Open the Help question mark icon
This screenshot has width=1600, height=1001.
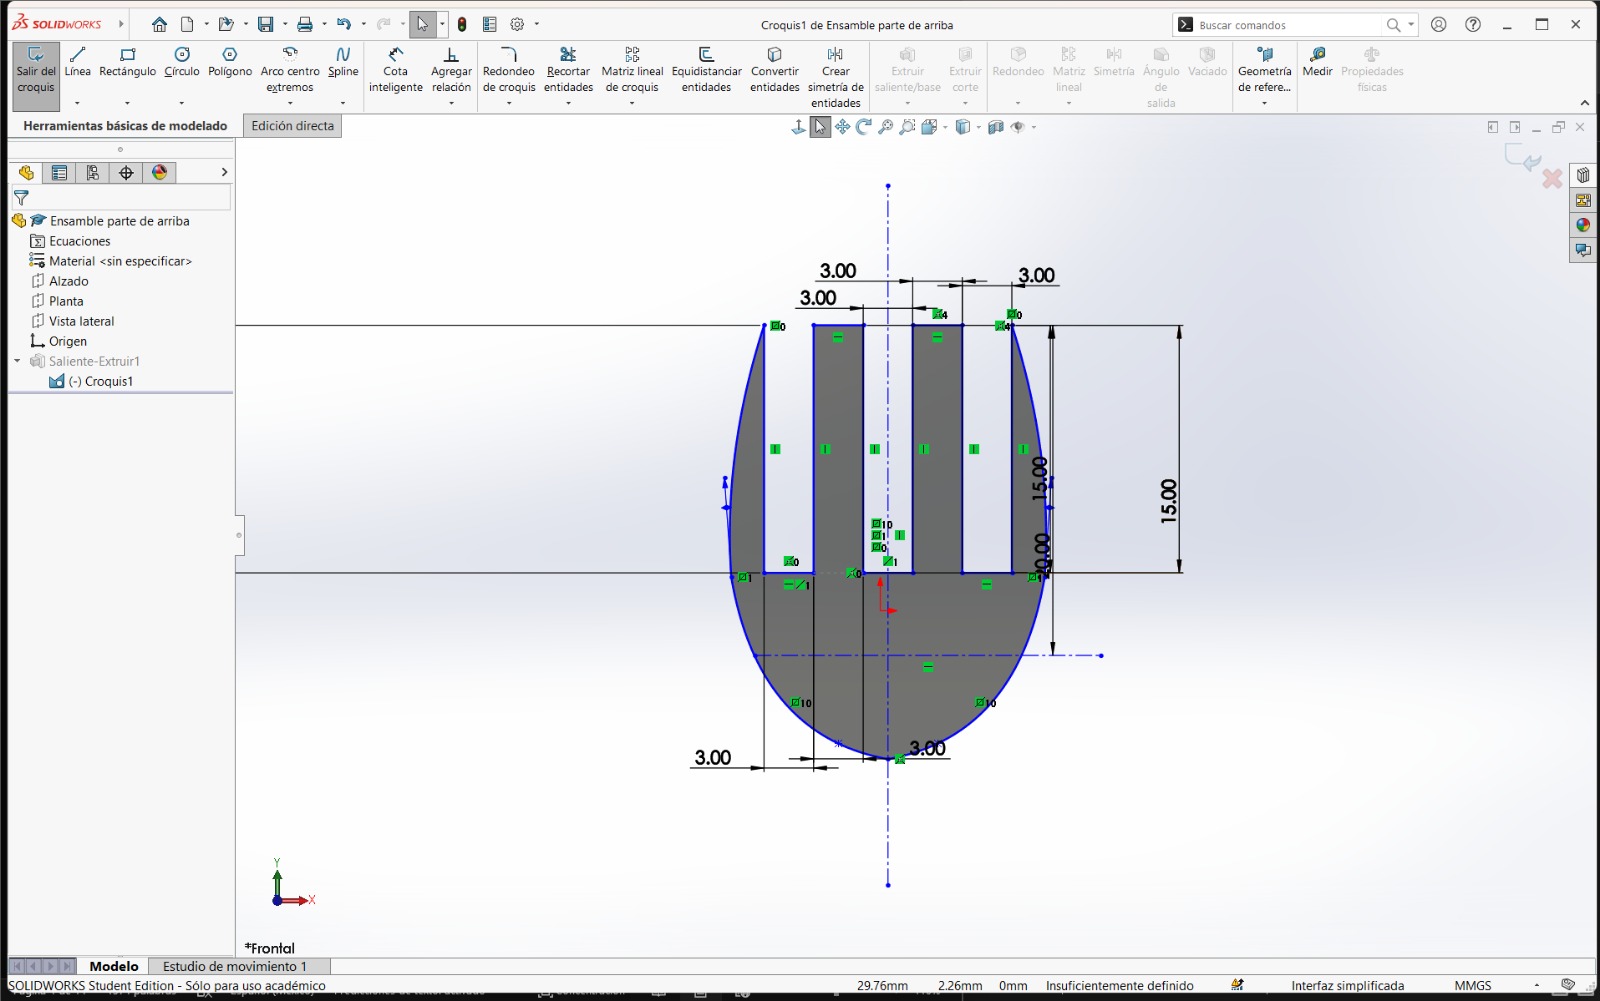[x=1473, y=24]
